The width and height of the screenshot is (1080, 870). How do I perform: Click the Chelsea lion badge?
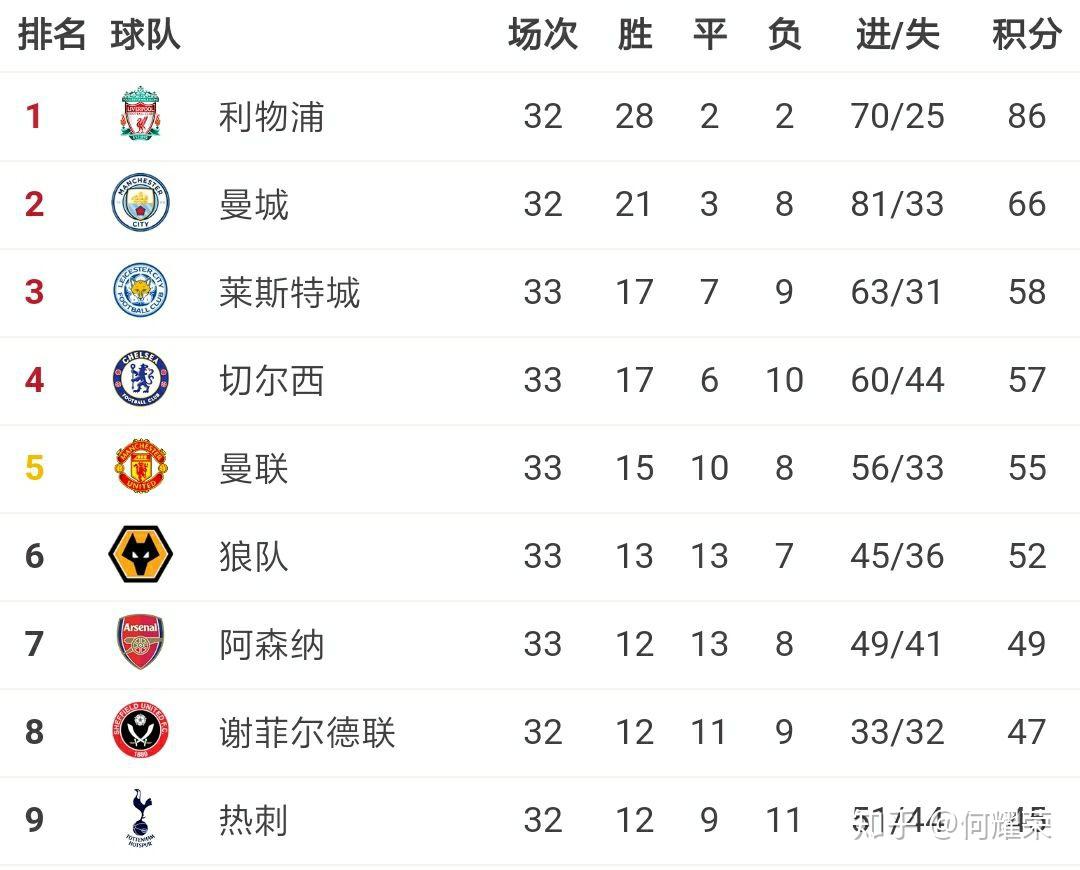click(x=141, y=378)
